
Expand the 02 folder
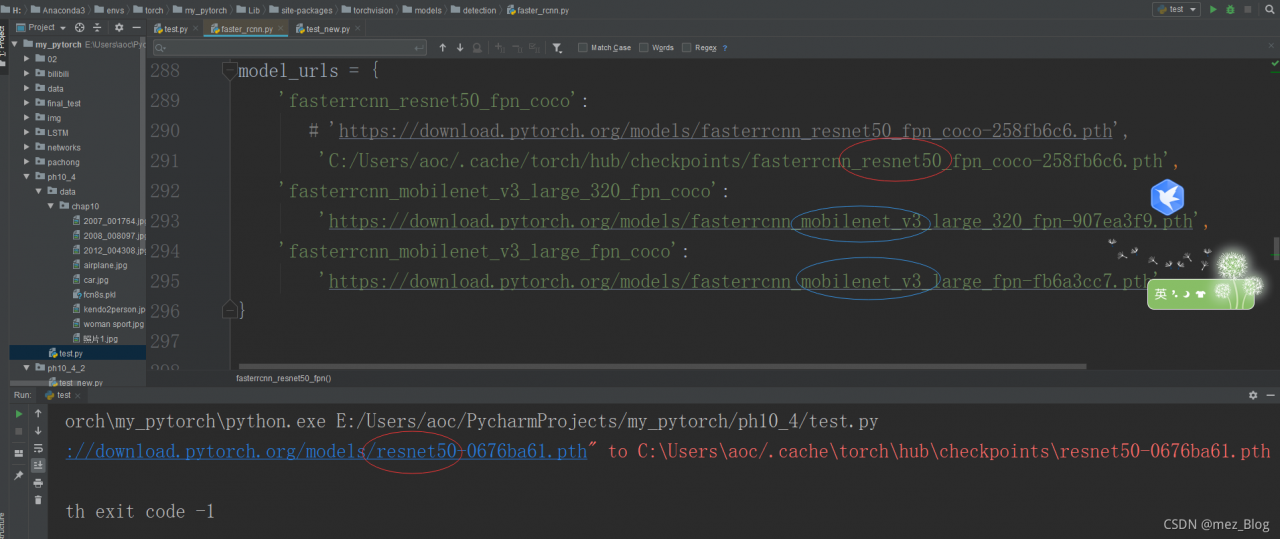tap(27, 59)
